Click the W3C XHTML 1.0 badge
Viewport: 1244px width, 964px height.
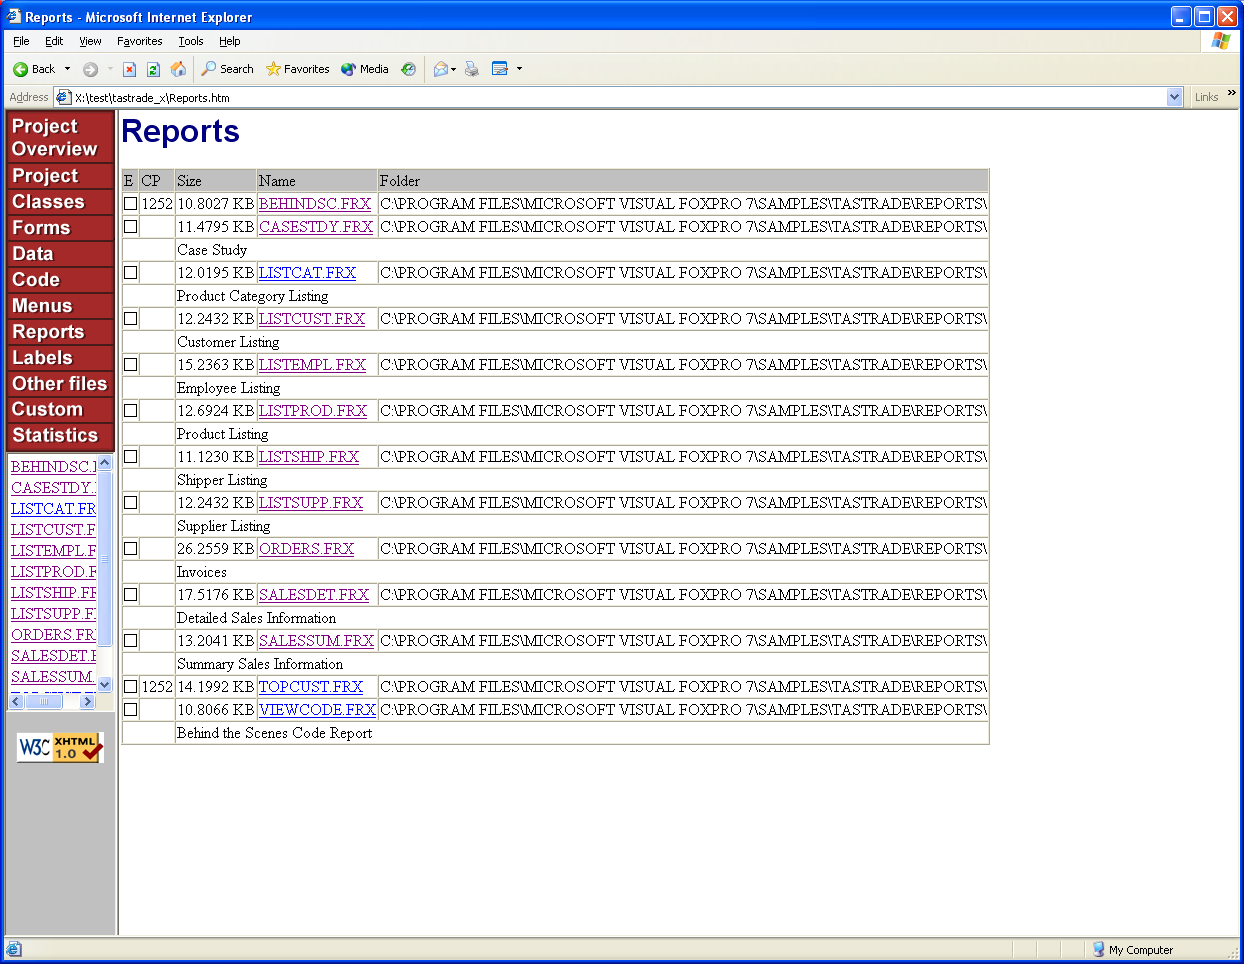click(x=60, y=747)
